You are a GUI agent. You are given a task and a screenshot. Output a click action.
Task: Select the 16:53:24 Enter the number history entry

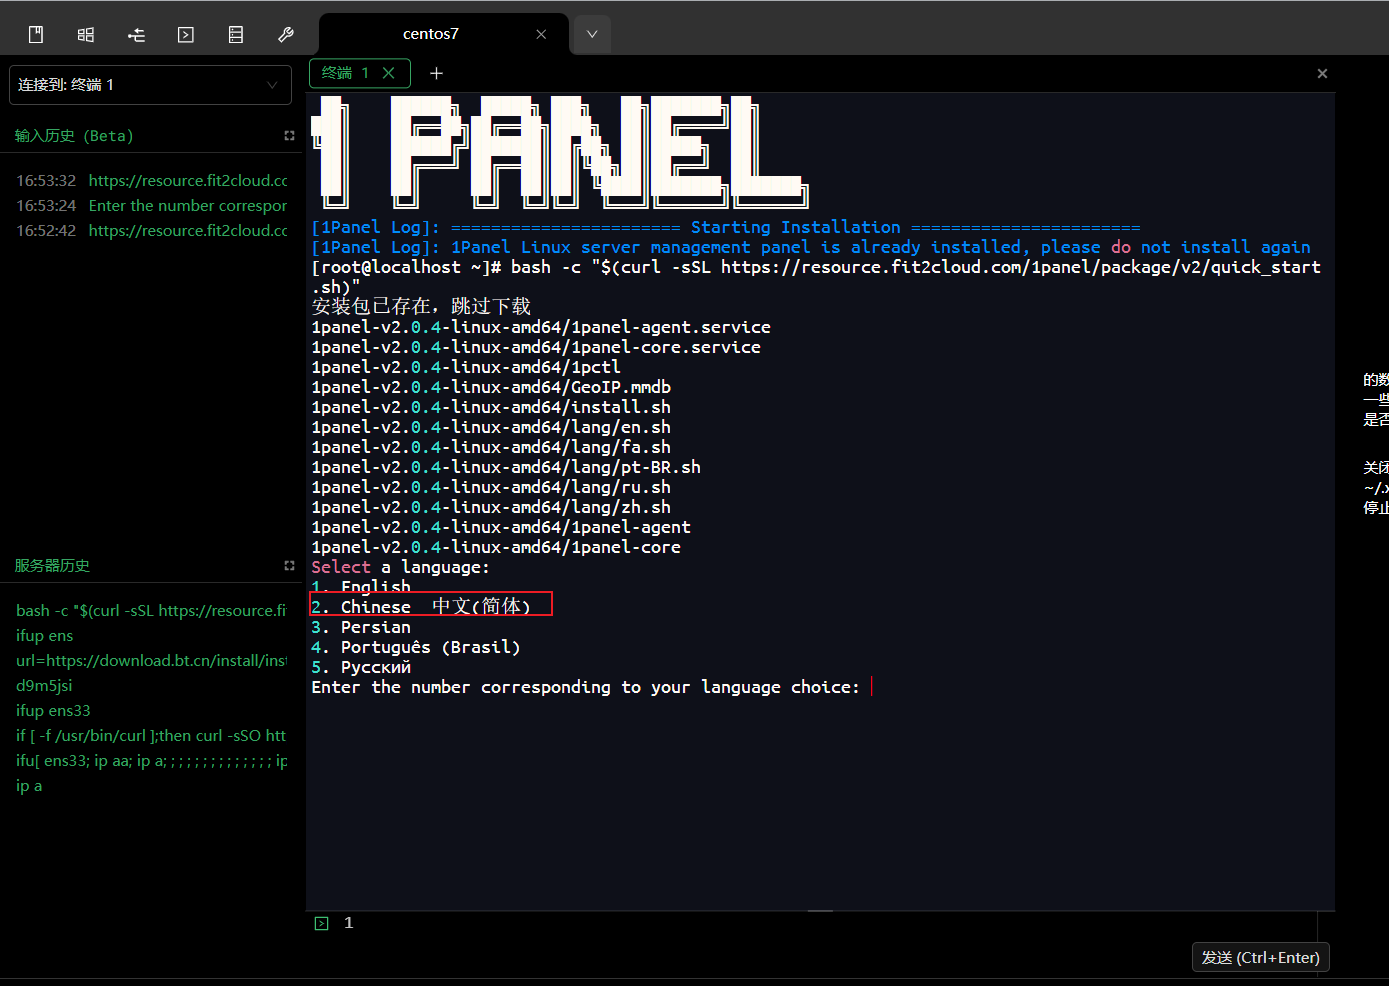tap(151, 206)
